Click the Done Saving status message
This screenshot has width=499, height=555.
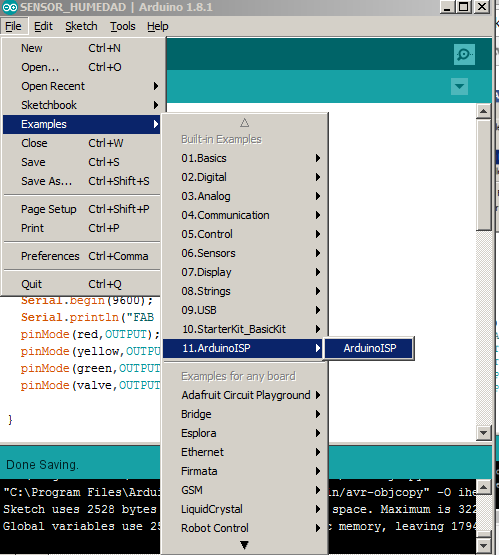coord(42,465)
